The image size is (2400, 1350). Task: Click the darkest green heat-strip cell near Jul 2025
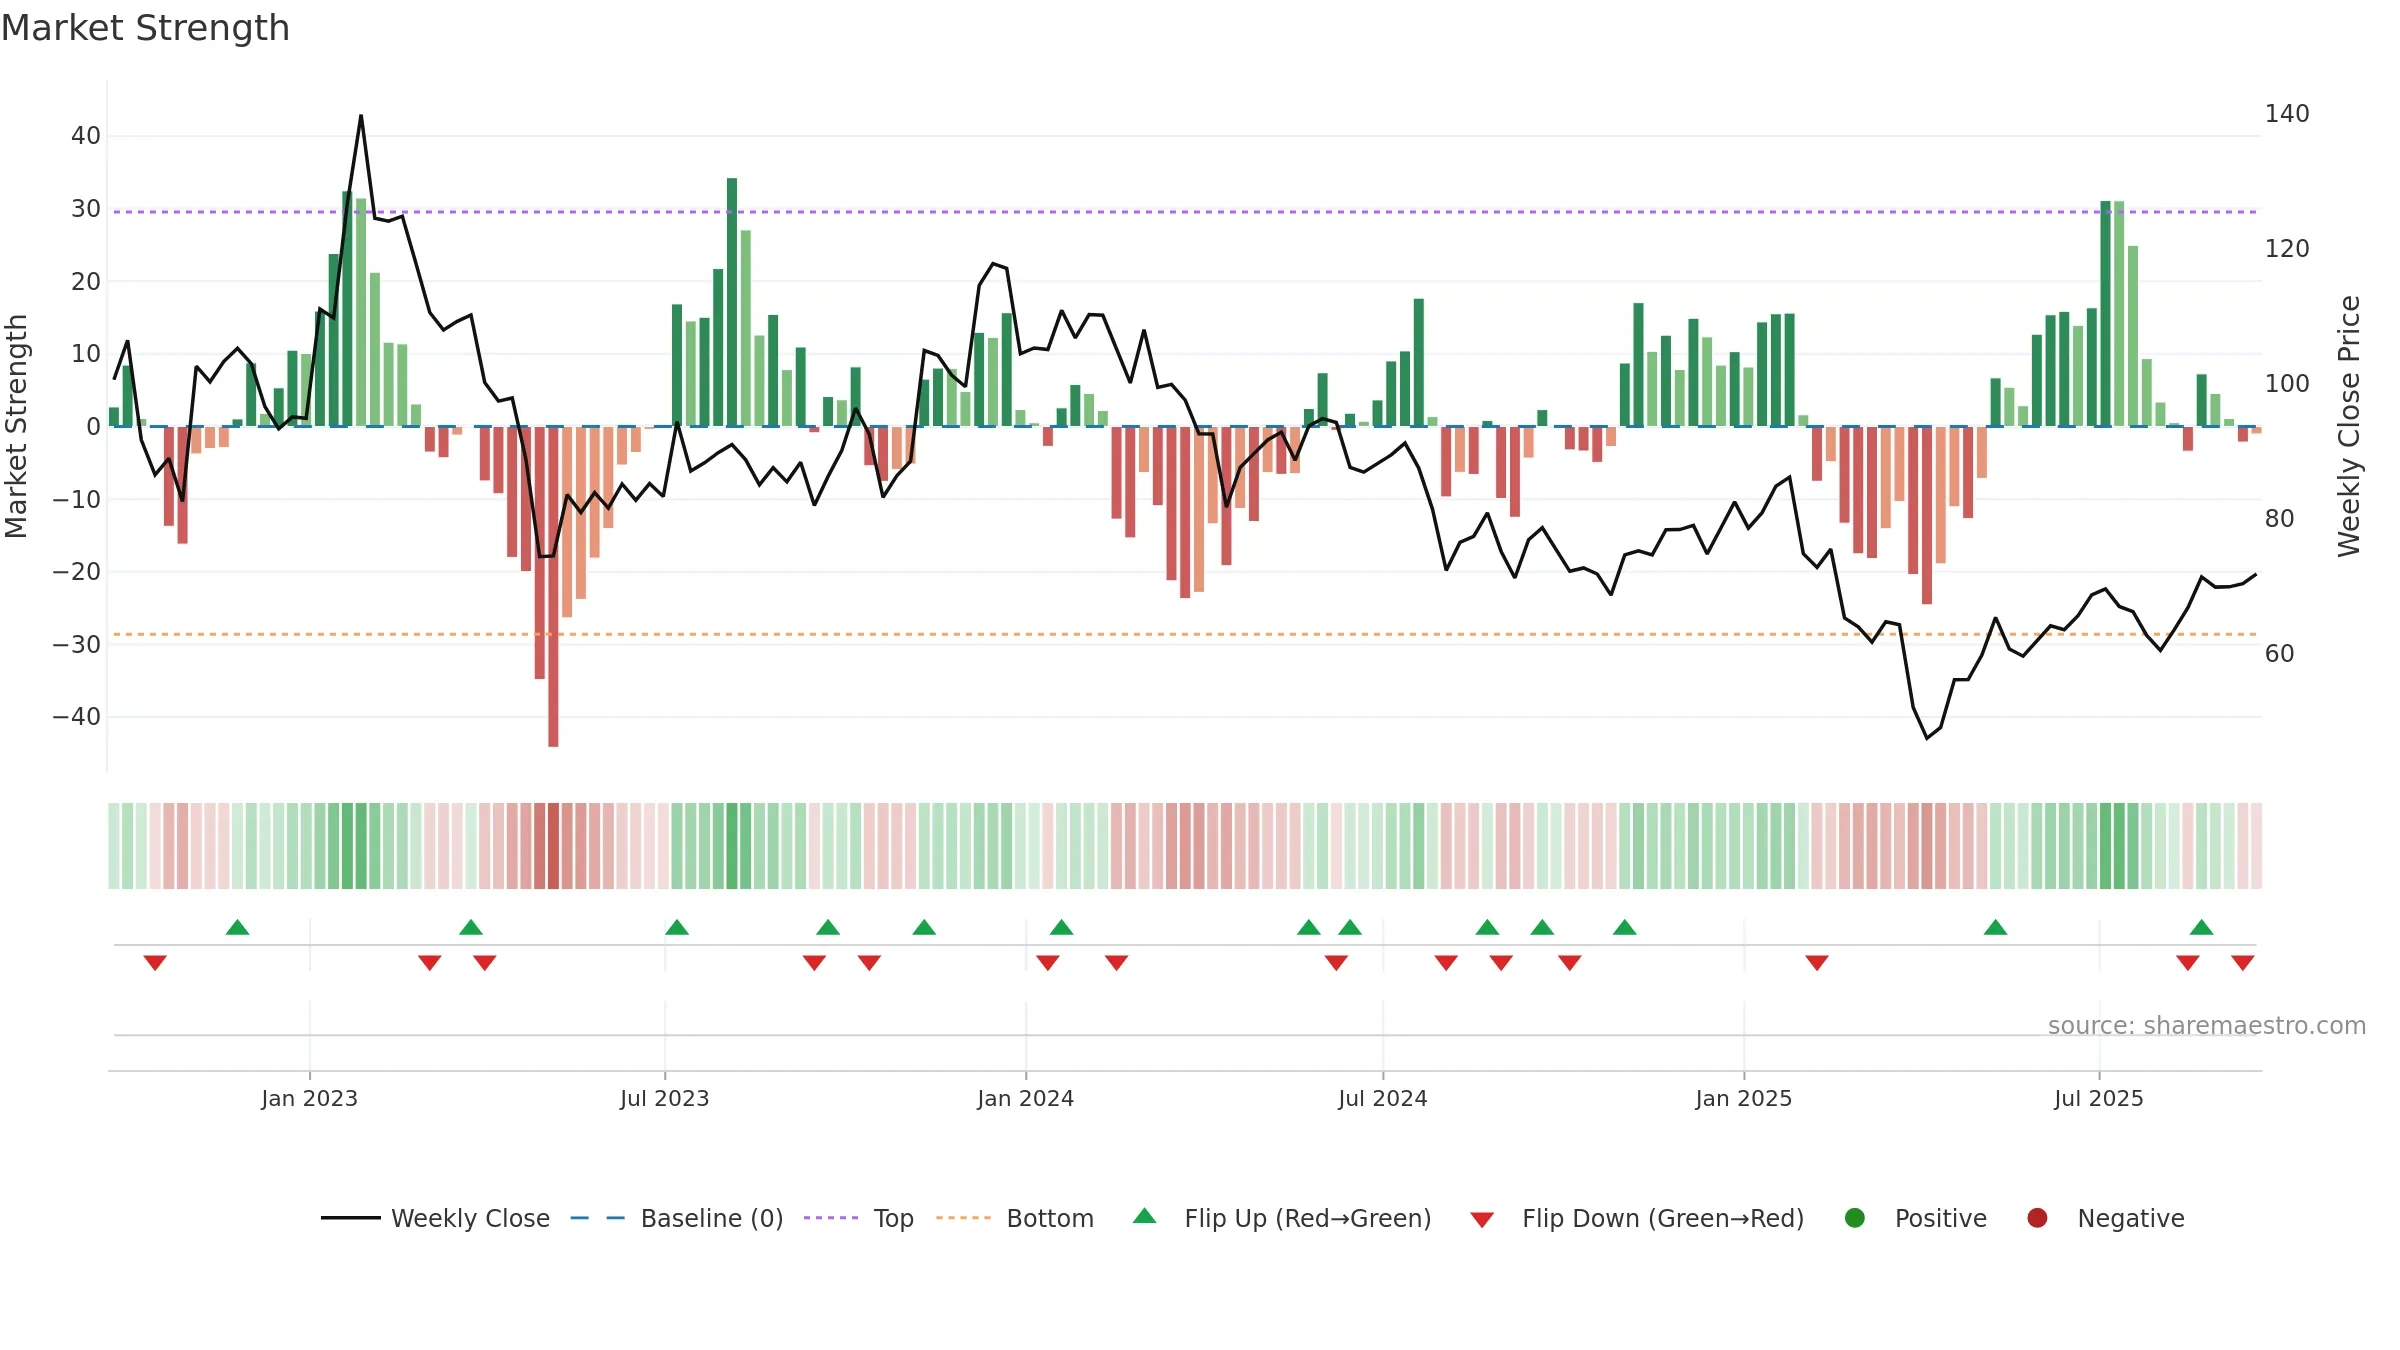pos(2105,846)
